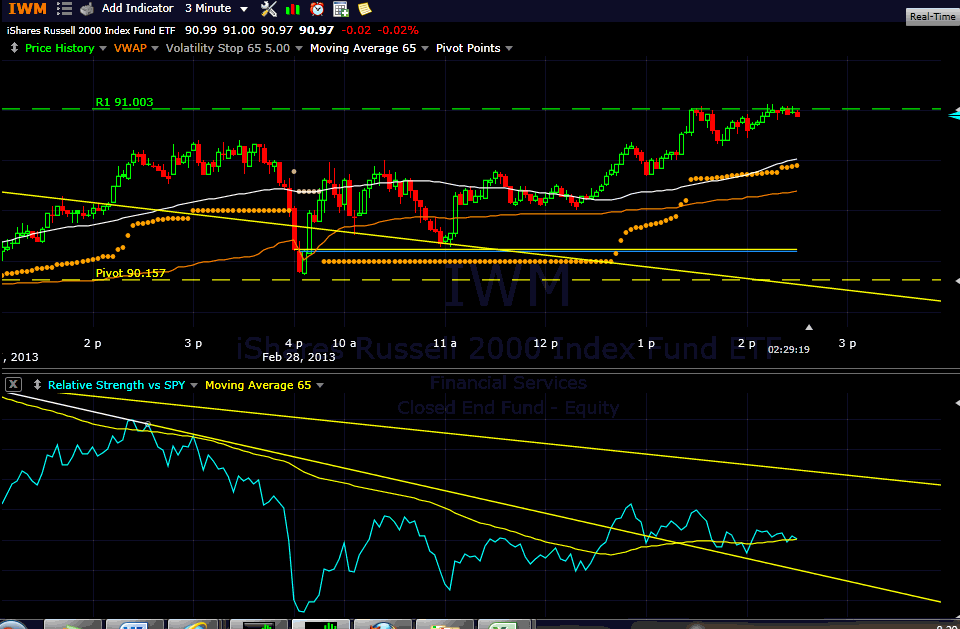The height and width of the screenshot is (629, 960).
Task: Click the R1 91.003 resistance label
Action: (124, 102)
